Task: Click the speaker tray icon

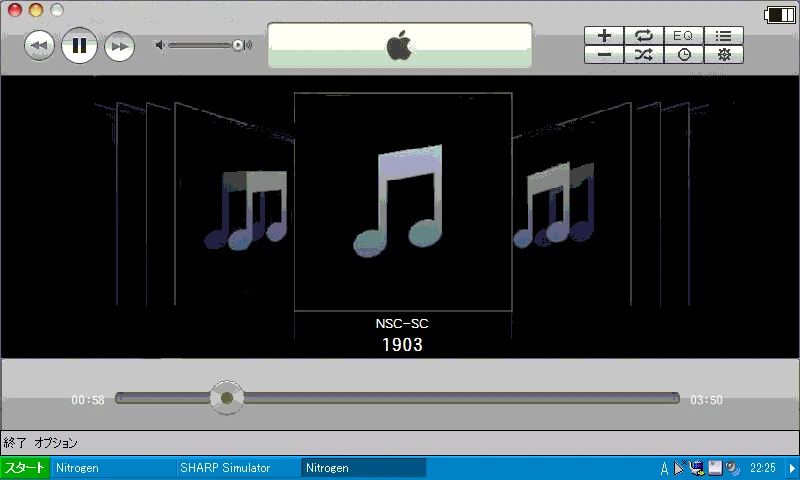Action: (x=733, y=468)
